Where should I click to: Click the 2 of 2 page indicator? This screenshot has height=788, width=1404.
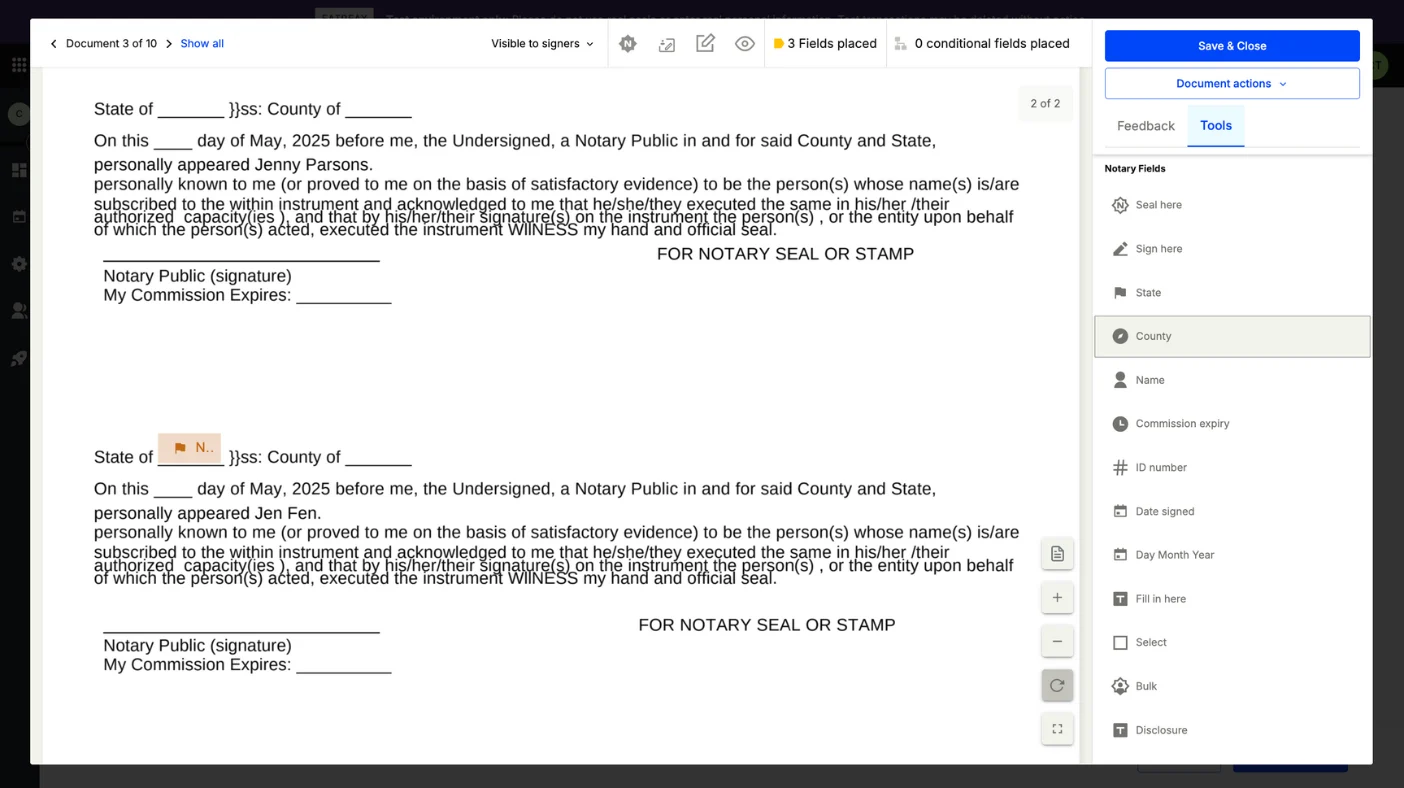1045,104
